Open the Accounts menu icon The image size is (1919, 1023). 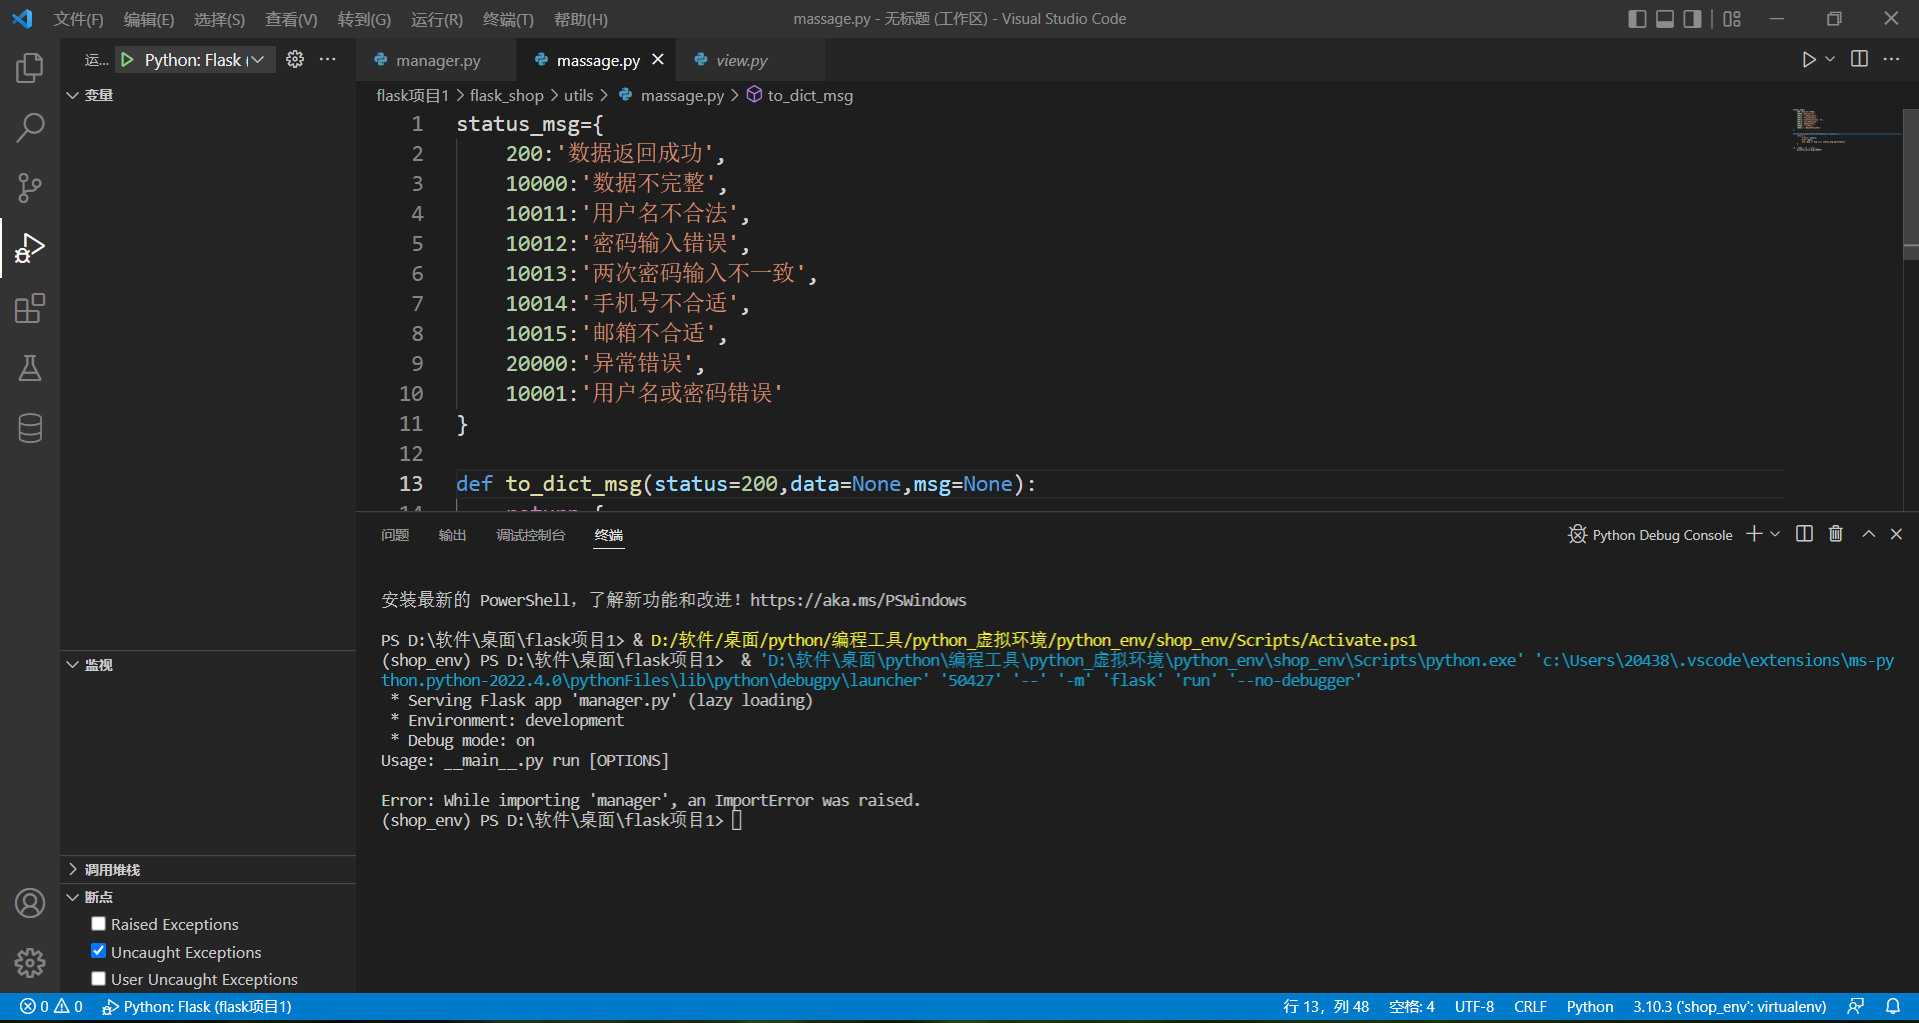click(30, 903)
